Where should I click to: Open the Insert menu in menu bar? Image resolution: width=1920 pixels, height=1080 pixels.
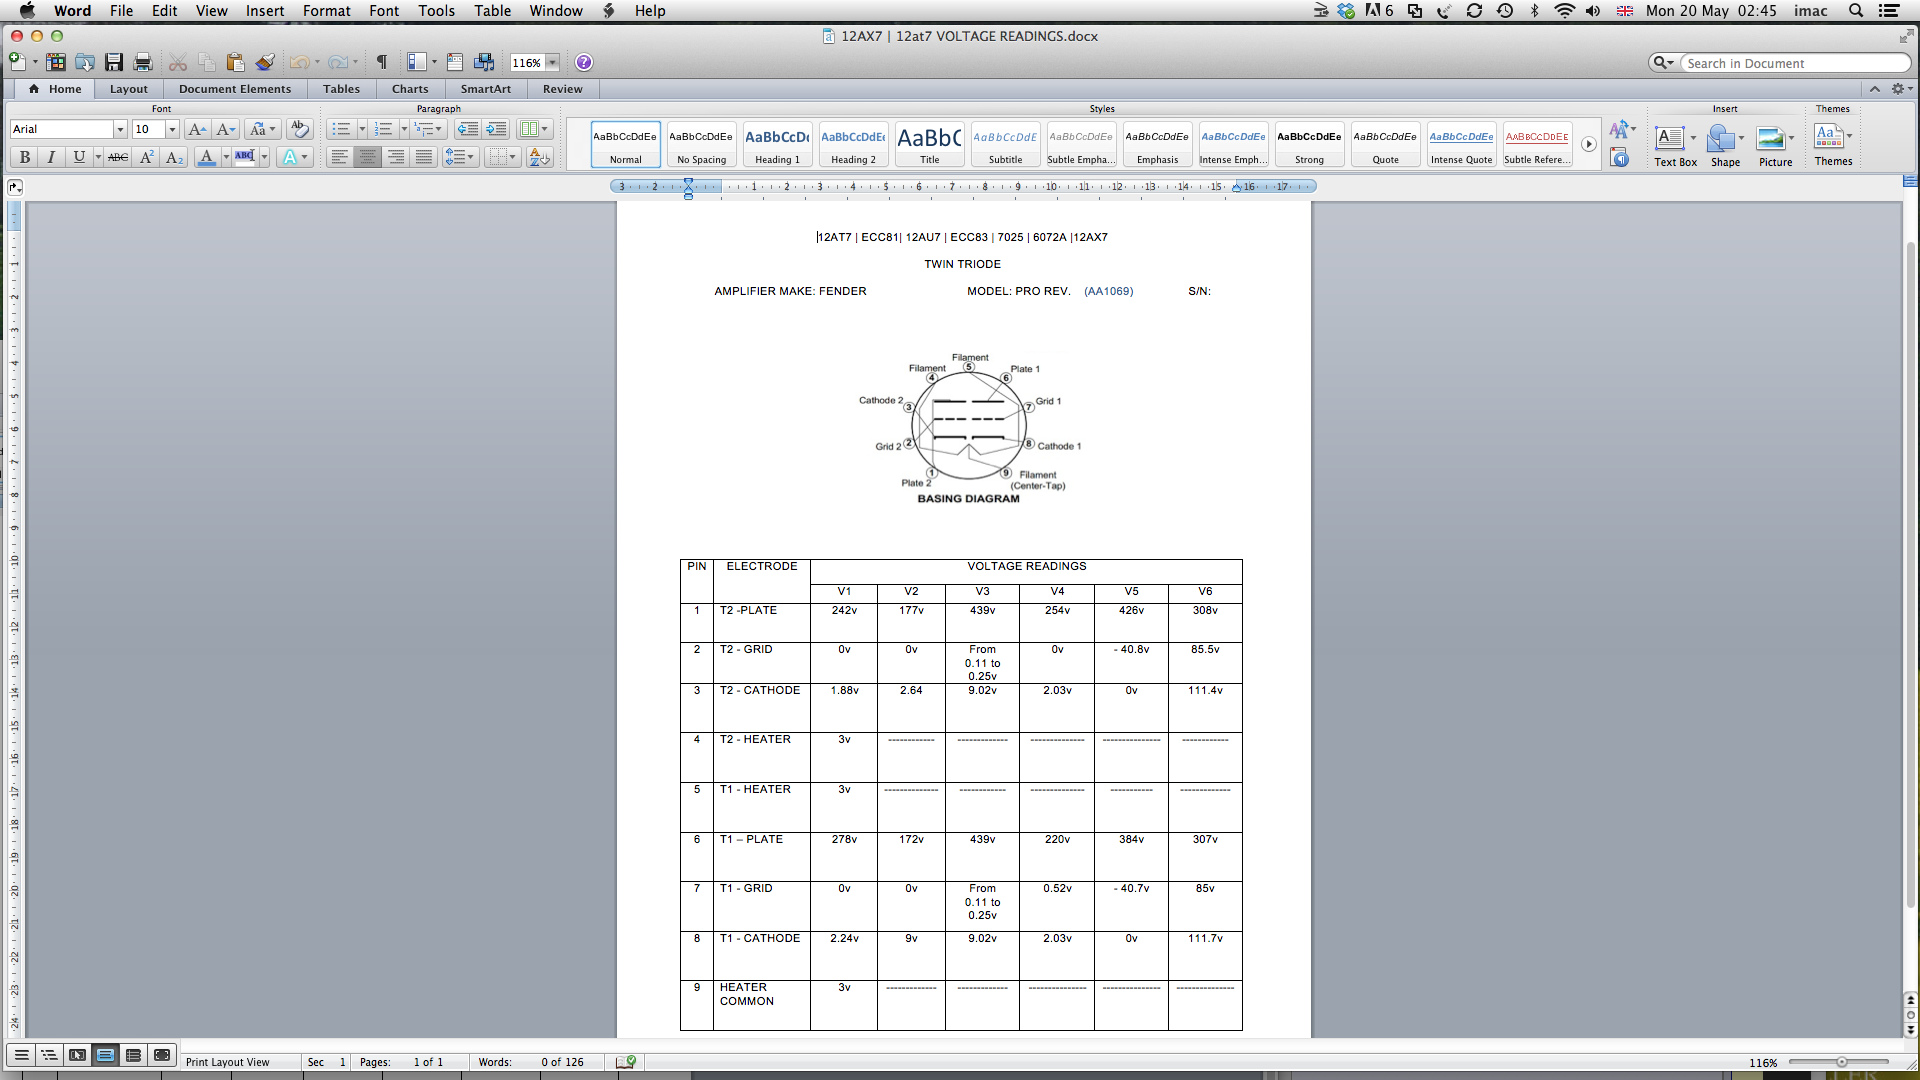point(265,11)
